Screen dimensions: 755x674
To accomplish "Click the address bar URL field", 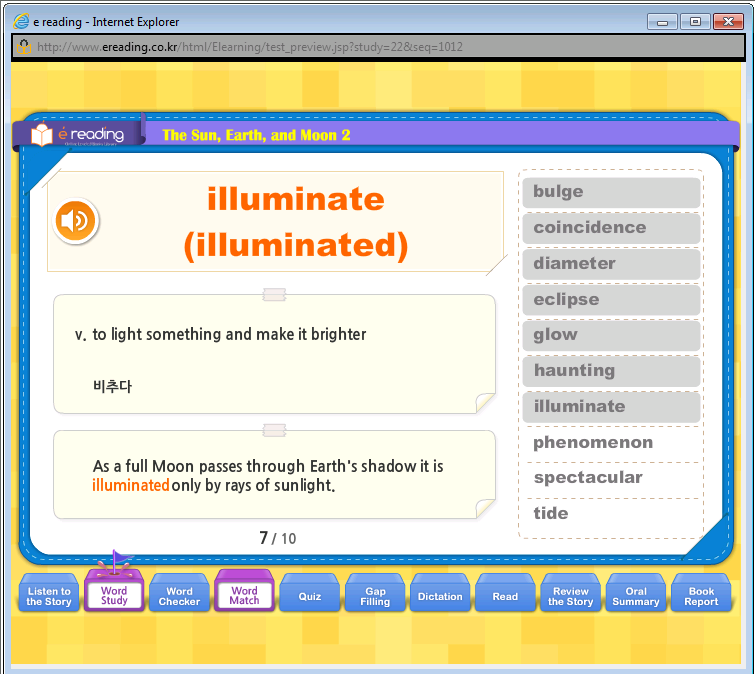I will point(378,47).
